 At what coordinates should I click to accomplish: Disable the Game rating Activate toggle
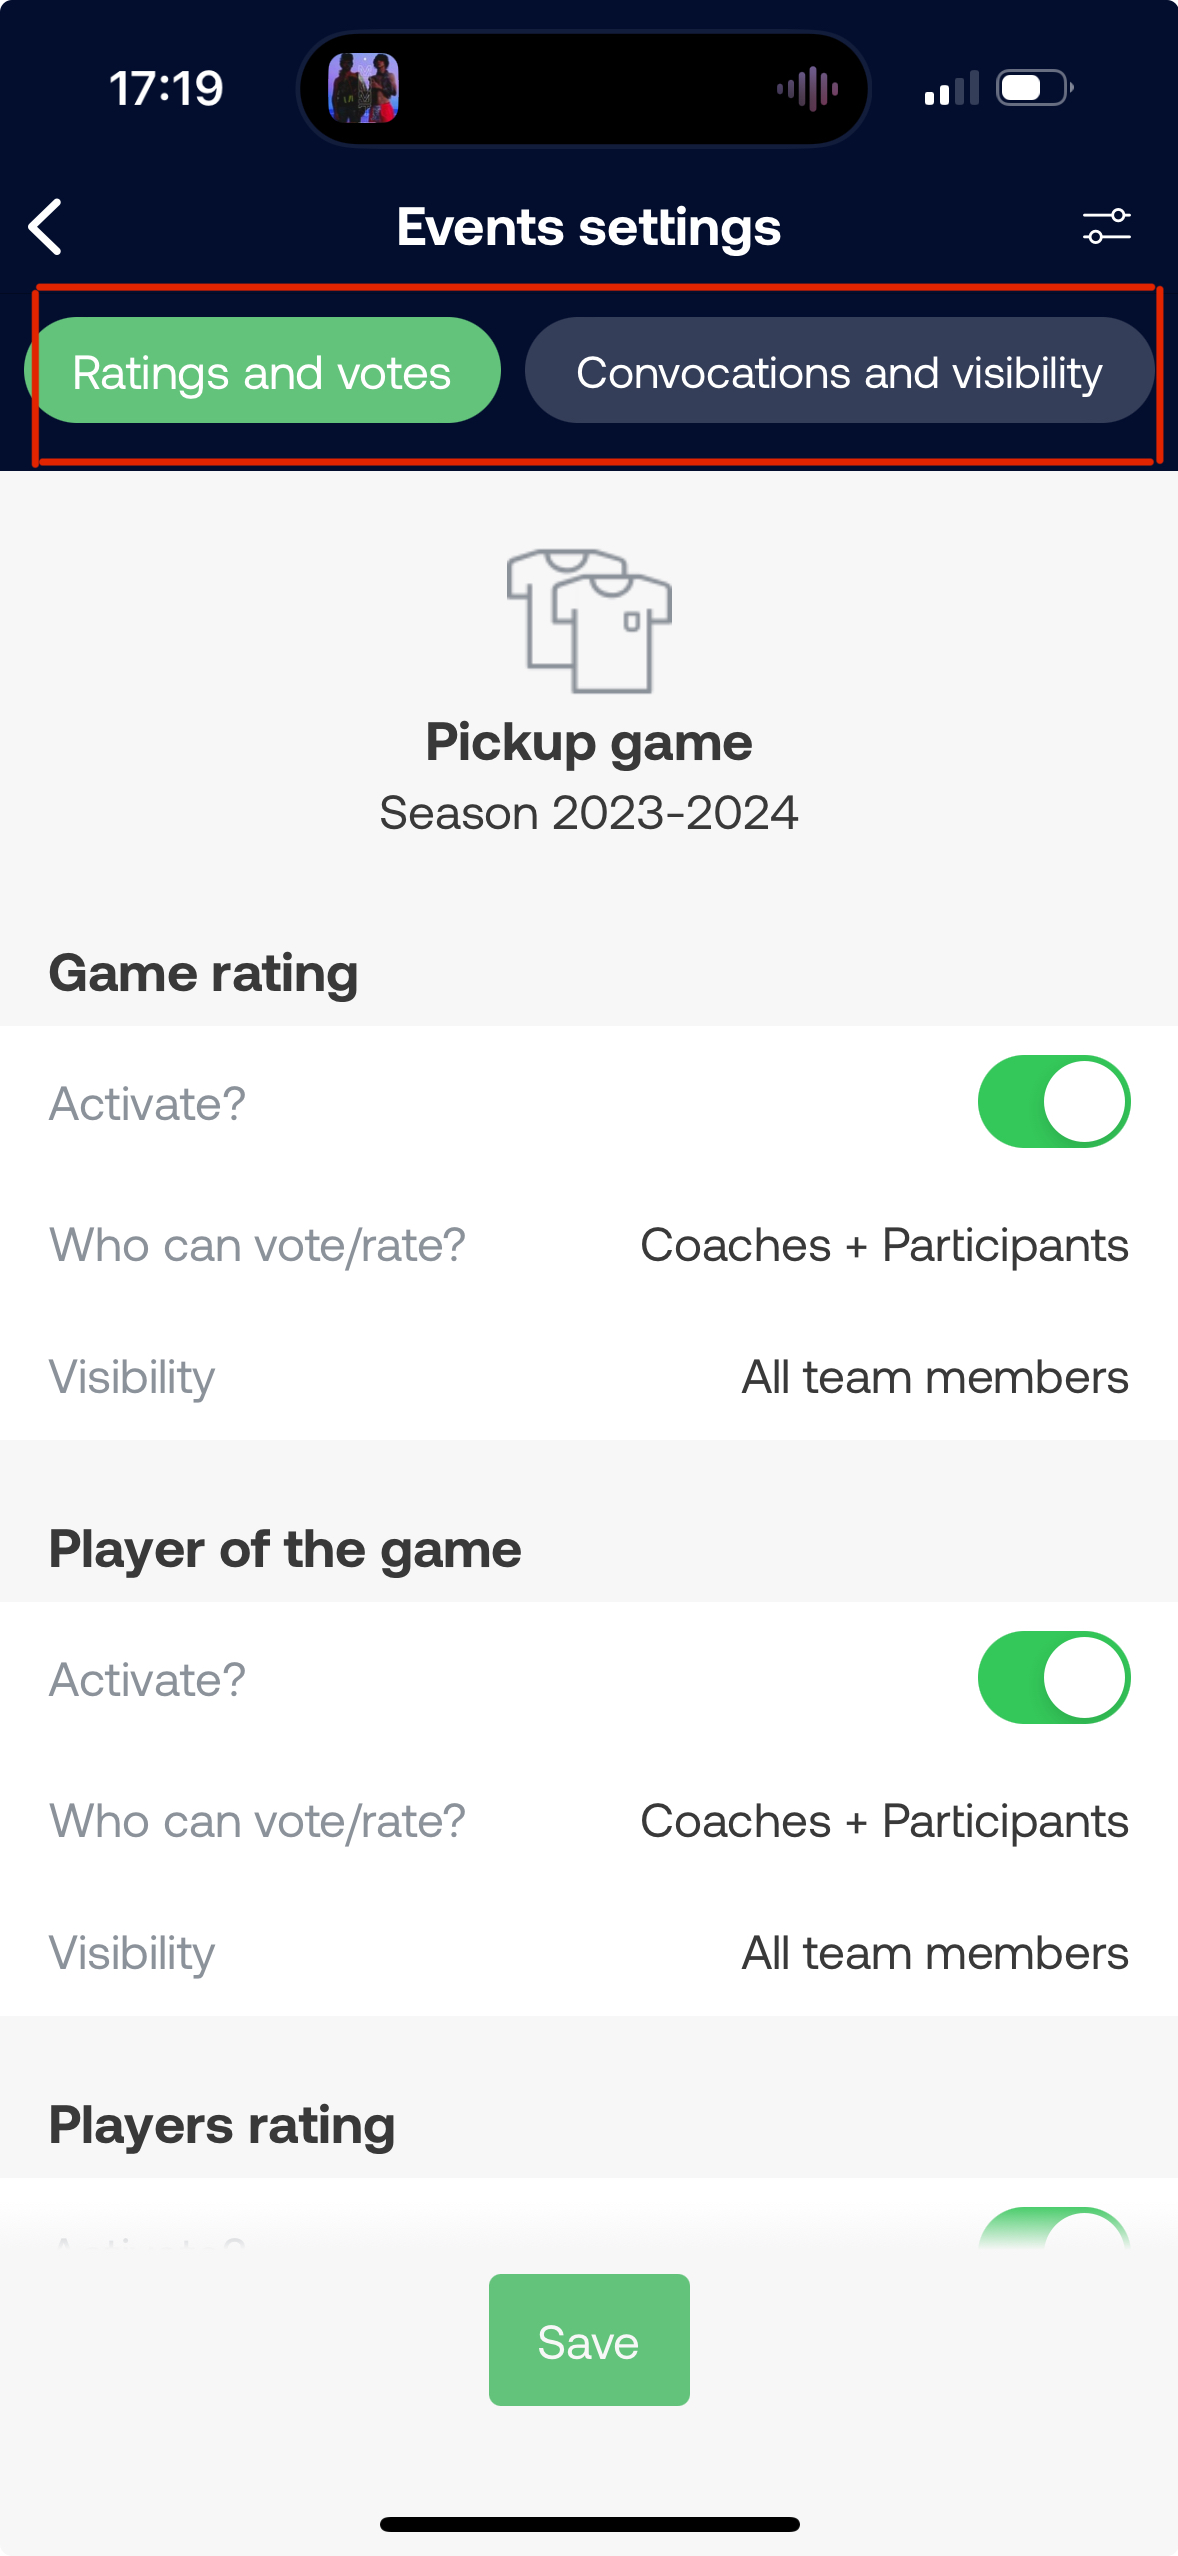click(1054, 1102)
